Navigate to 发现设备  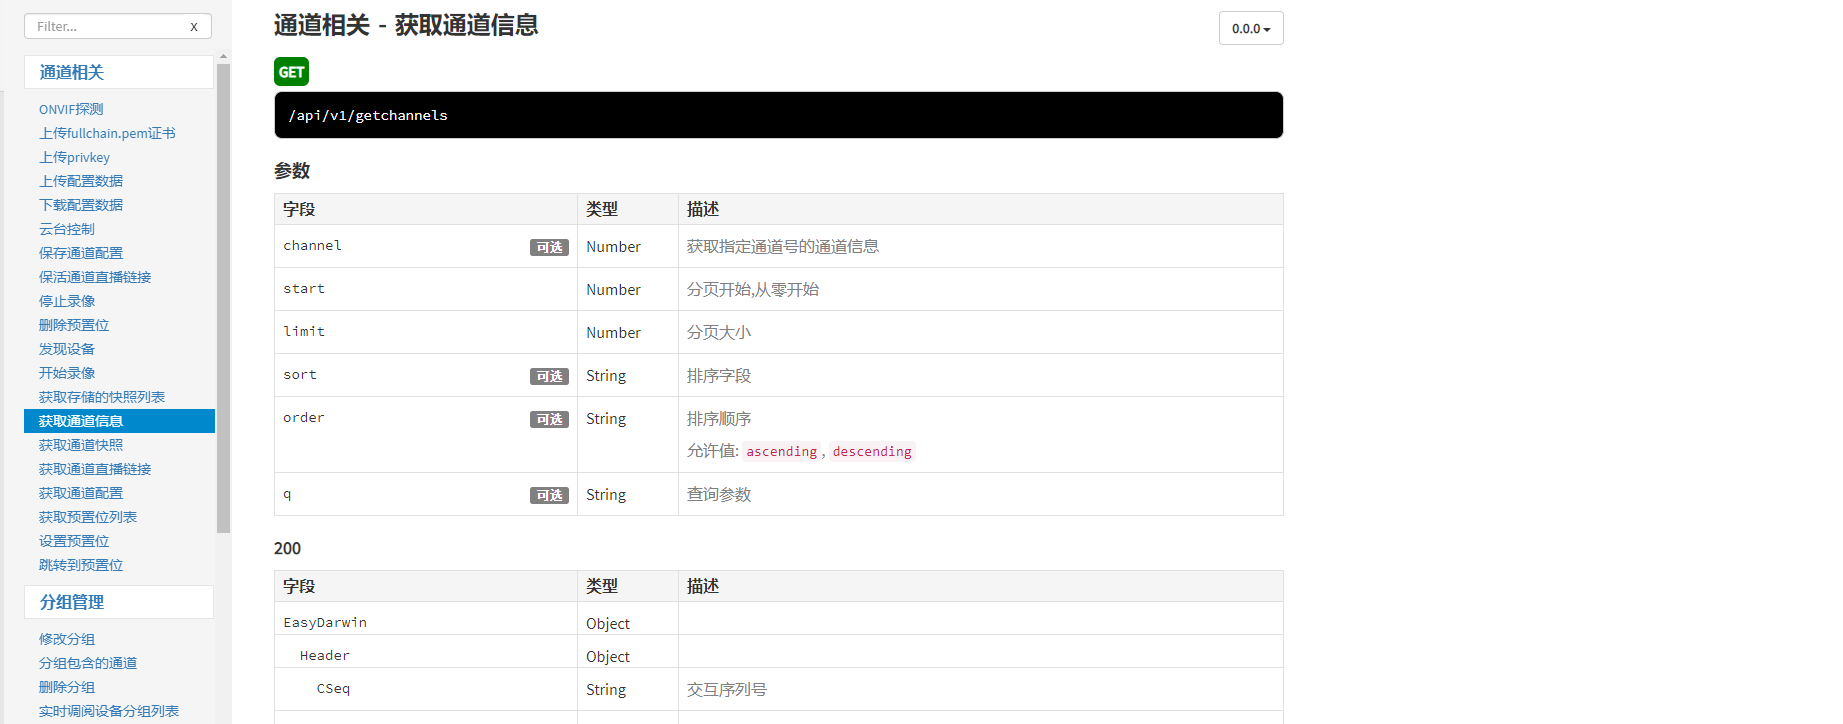67,349
